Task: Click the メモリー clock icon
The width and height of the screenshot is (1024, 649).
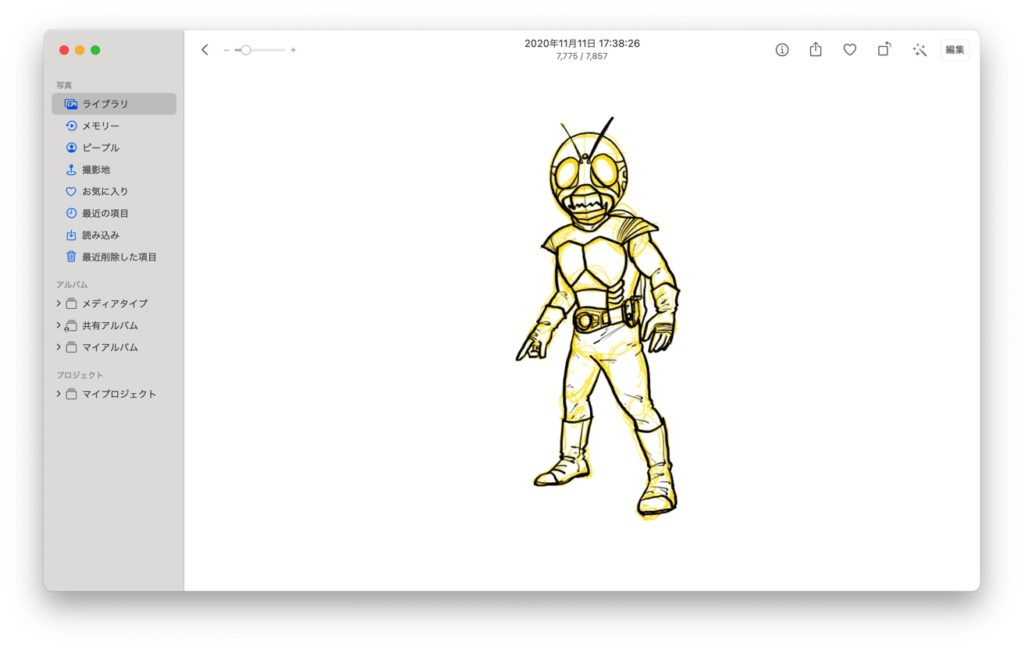Action: coord(71,125)
